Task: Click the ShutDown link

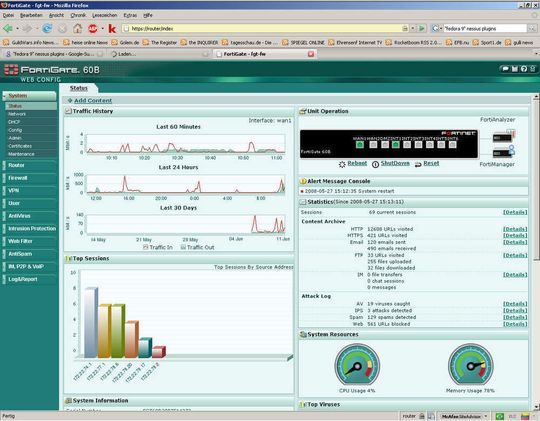Action: click(x=395, y=163)
